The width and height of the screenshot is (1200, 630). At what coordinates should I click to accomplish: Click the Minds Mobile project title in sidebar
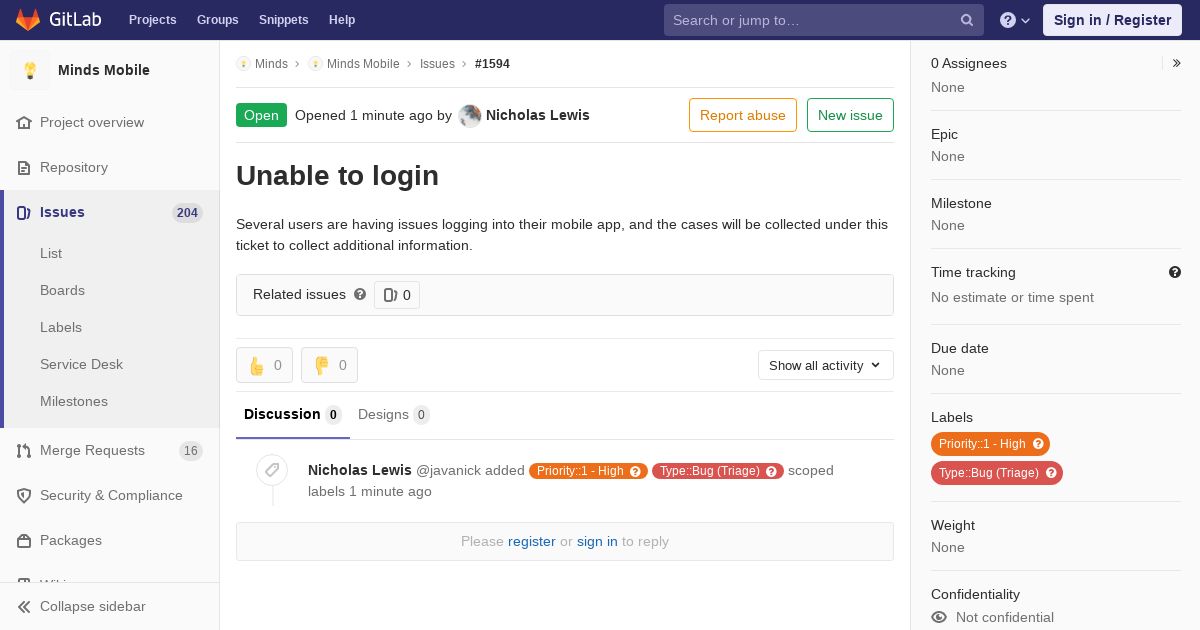point(104,70)
